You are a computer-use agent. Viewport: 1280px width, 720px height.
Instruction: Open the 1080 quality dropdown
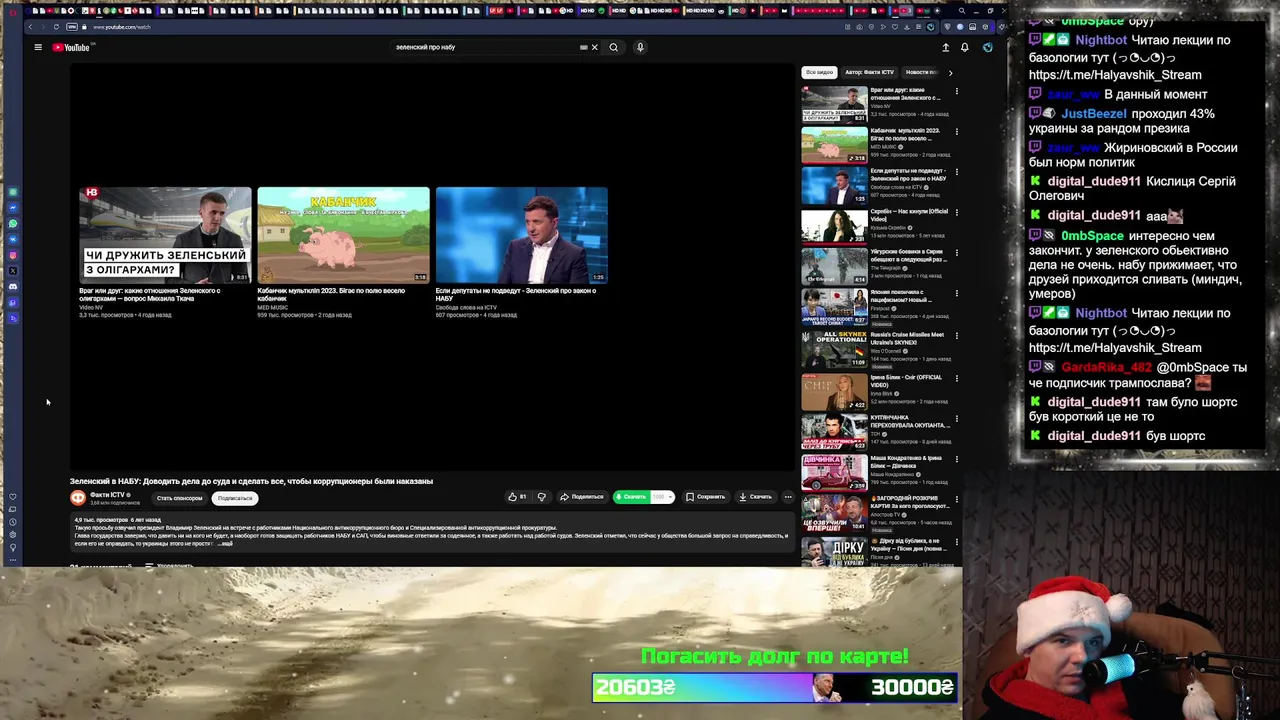click(x=662, y=497)
